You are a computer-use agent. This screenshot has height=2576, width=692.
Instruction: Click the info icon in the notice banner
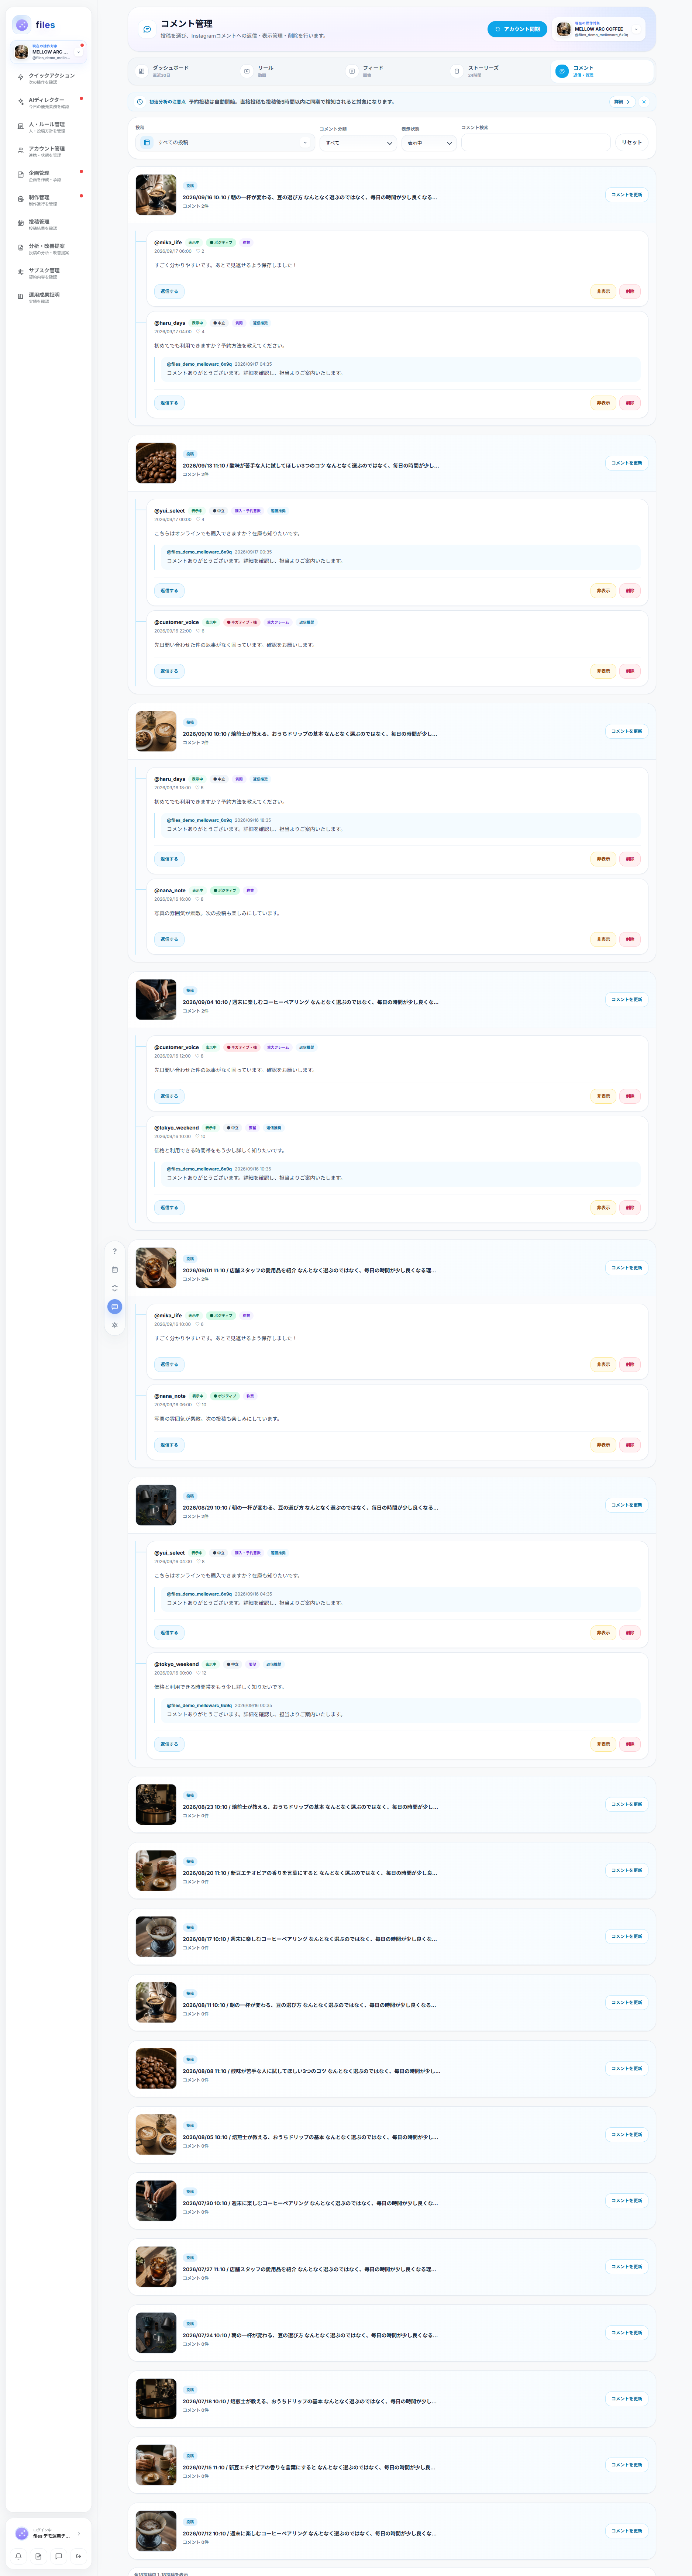tap(140, 102)
